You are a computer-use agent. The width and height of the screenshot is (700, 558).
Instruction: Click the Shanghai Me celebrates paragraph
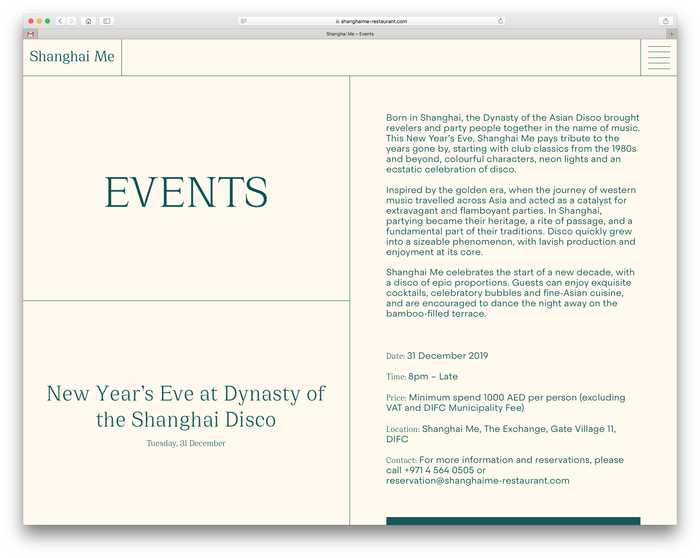(510, 293)
